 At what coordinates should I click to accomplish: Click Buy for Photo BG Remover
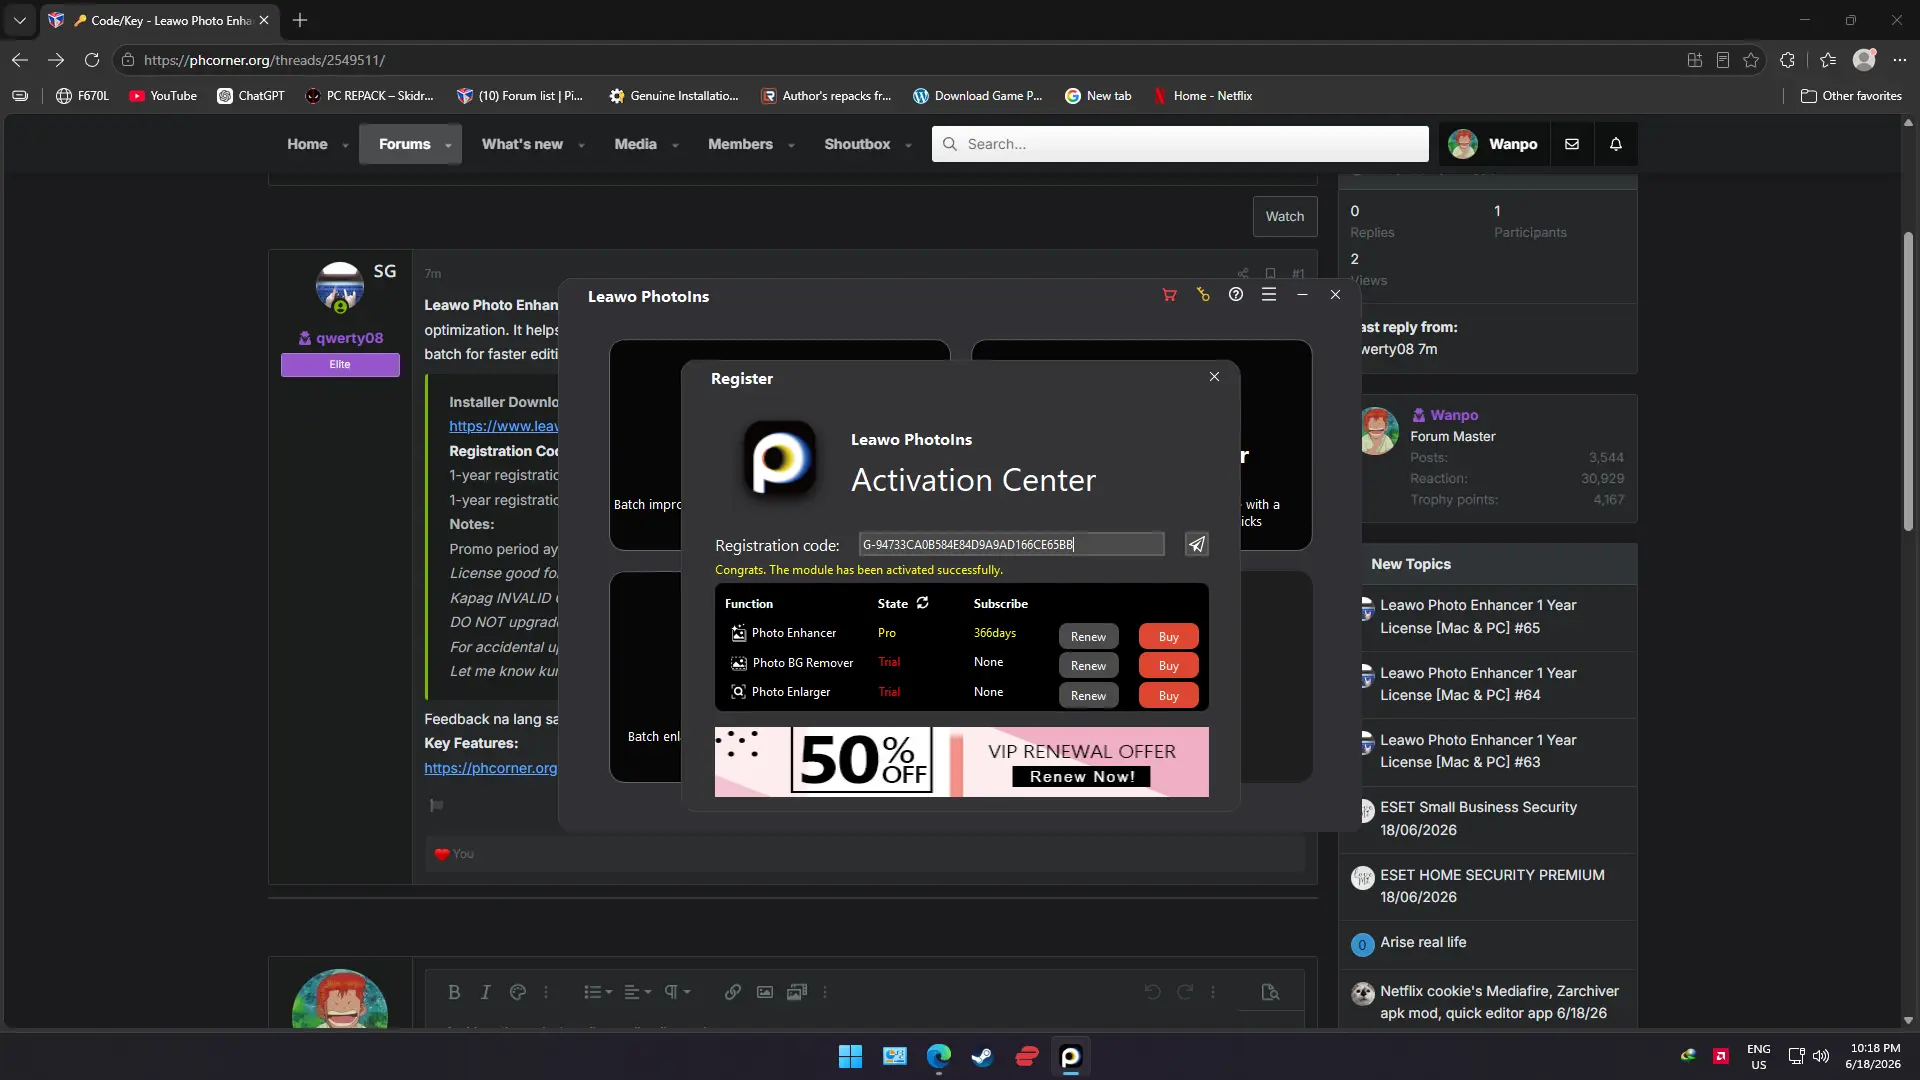[1168, 666]
